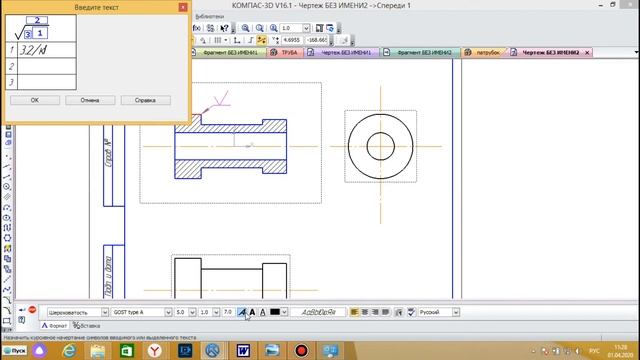Viewport: 640px width, 360px height.
Task: Open the Шероховатость text style dropdown
Action: pos(104,312)
